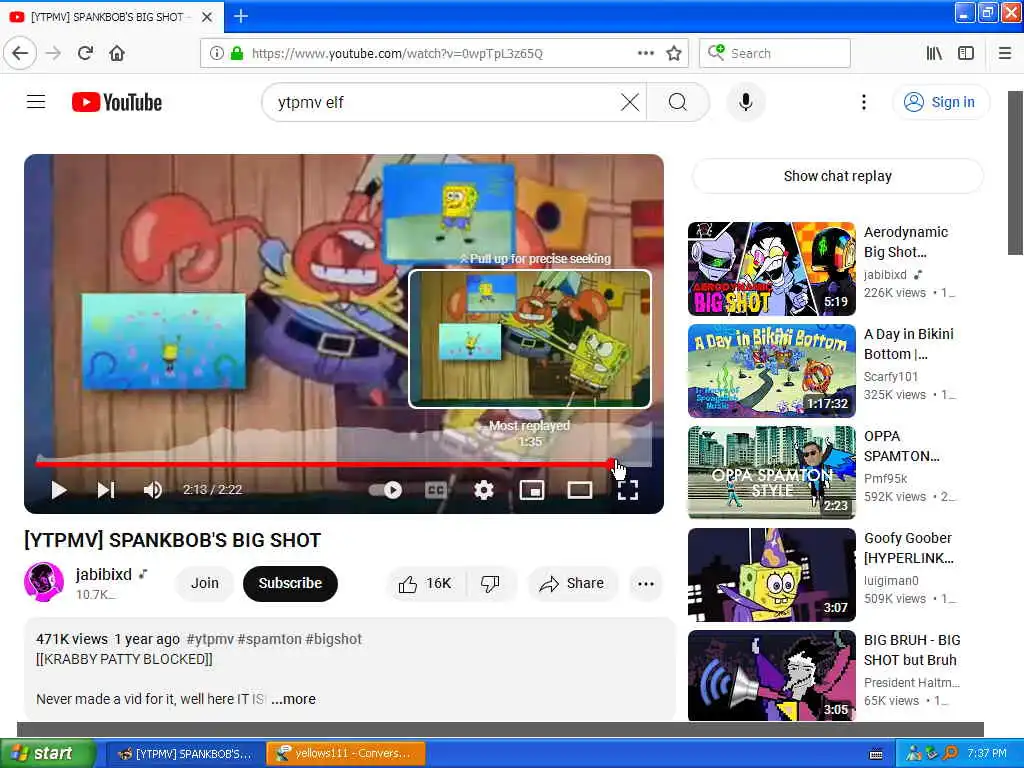The width and height of the screenshot is (1024, 768).
Task: Switch to theater mode
Action: pos(579,490)
